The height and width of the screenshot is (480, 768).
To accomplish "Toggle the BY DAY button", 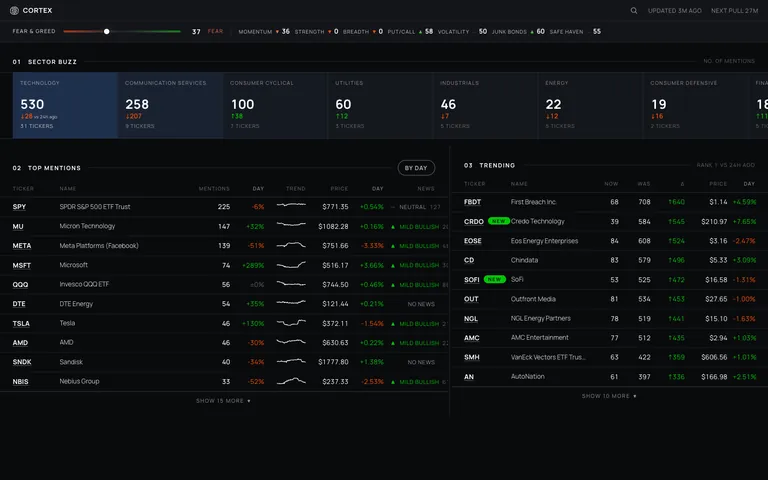I will tap(416, 168).
